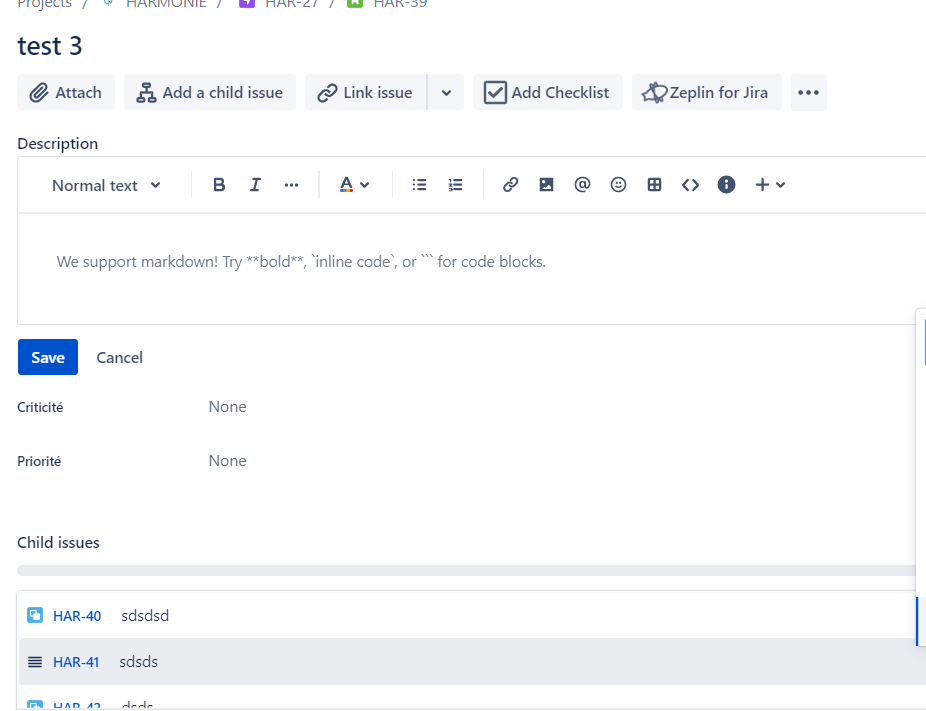Open the more actions ellipsis menu
Screen dimensions: 926x711
click(x=808, y=92)
